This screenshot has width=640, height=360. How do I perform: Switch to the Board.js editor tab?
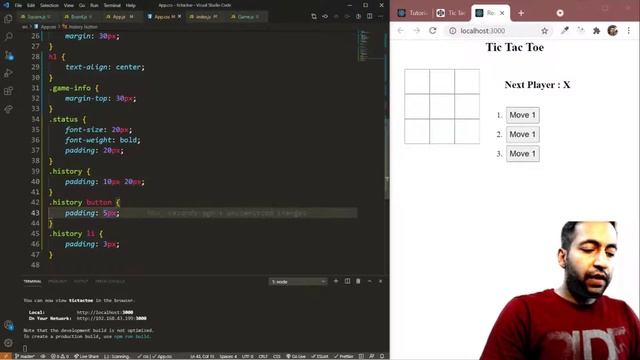[78, 17]
